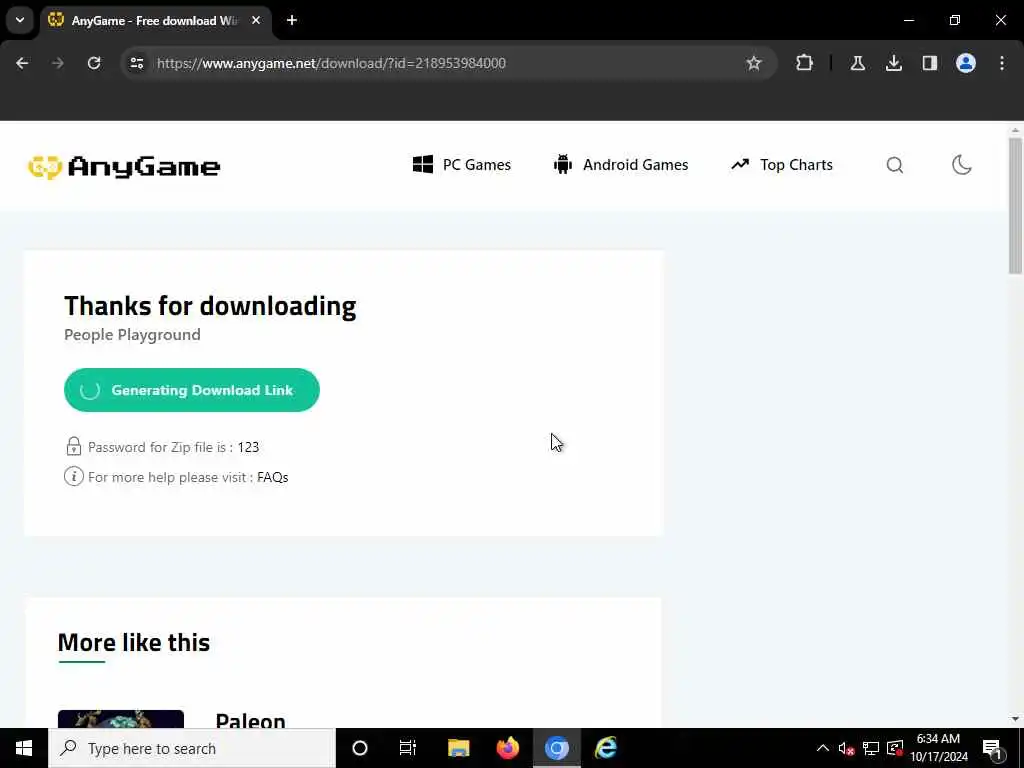The height and width of the screenshot is (768, 1024).
Task: Select the AnyGame browser tab
Action: coord(155,21)
